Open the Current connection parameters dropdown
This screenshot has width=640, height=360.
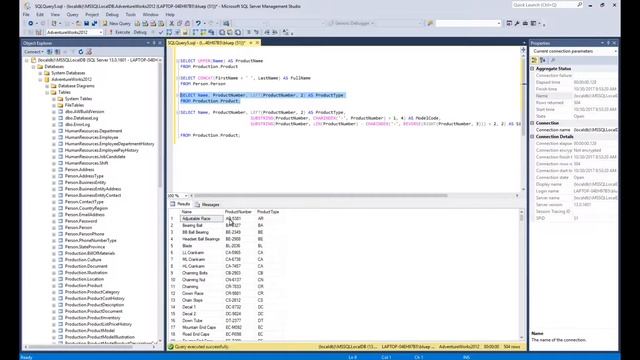tap(573, 51)
